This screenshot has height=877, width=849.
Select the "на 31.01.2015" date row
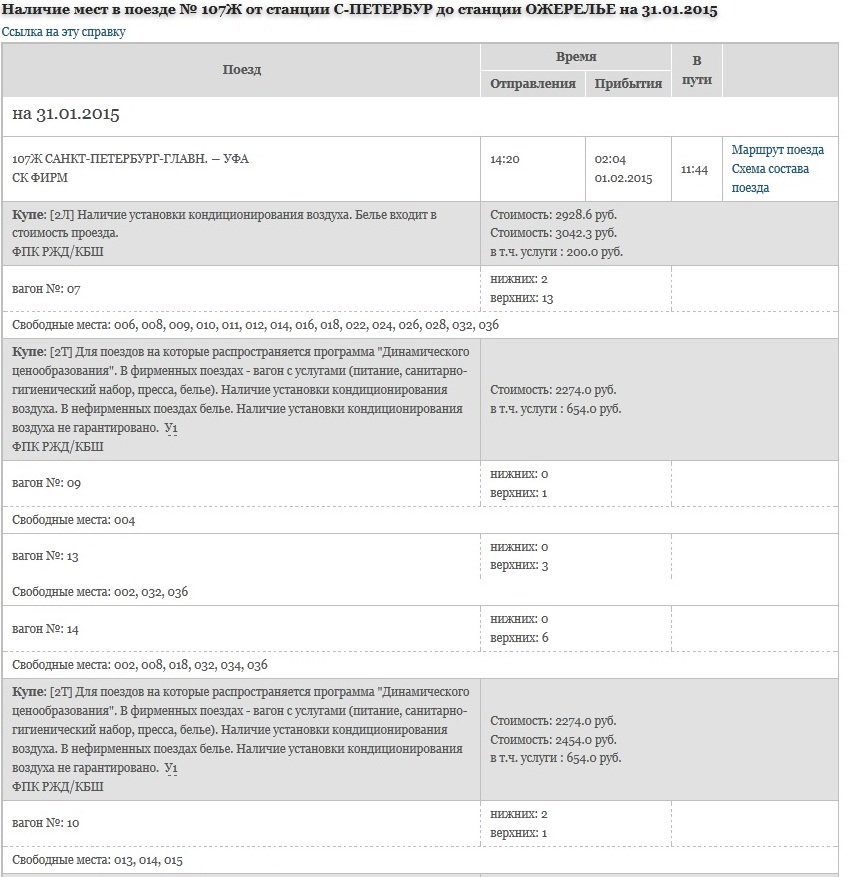pos(66,114)
